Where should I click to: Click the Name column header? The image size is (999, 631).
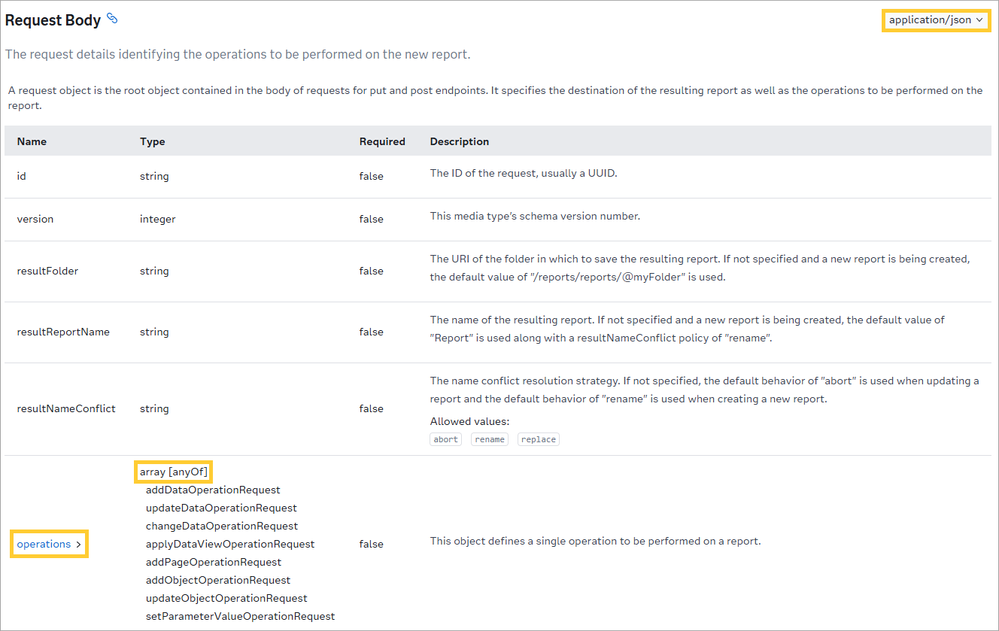pyautogui.click(x=32, y=142)
